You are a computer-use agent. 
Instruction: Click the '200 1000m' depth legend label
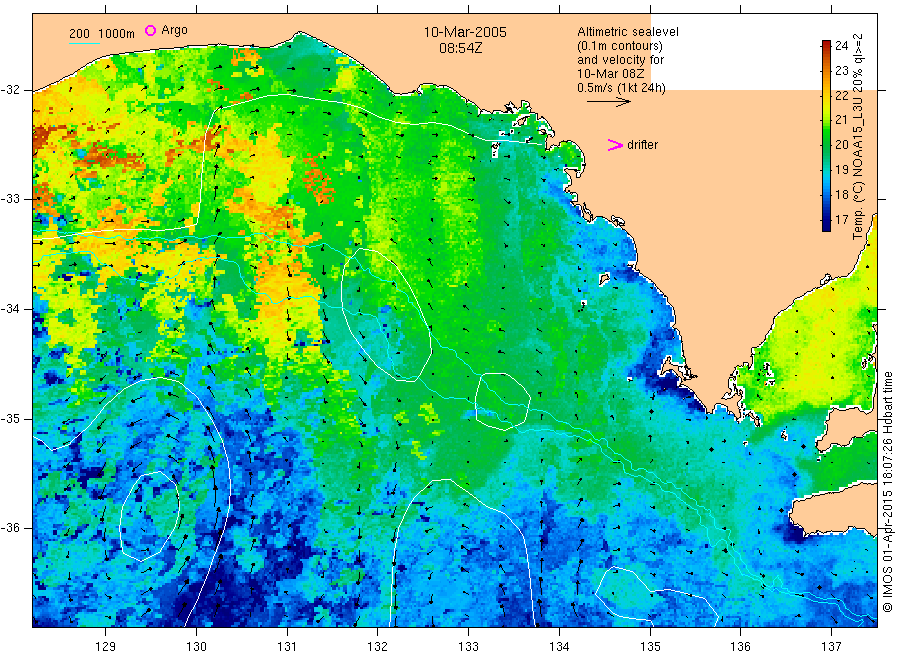click(102, 34)
